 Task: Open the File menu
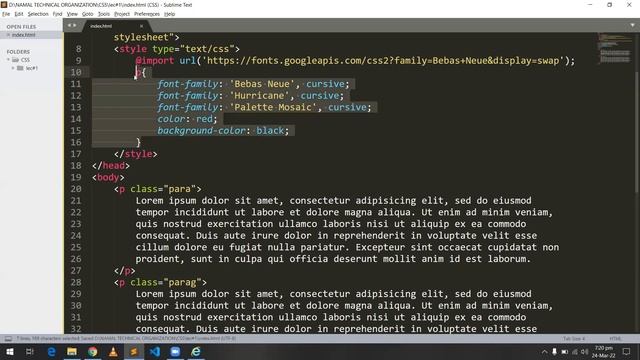click(6, 14)
